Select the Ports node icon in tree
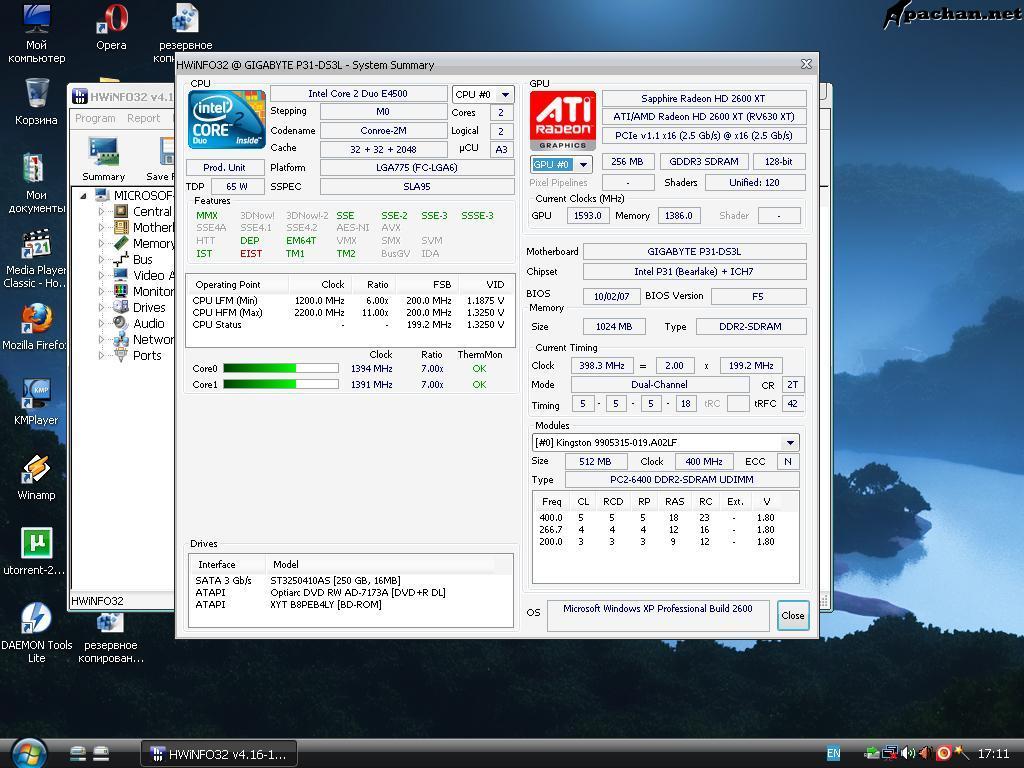This screenshot has width=1024, height=768. coord(121,355)
